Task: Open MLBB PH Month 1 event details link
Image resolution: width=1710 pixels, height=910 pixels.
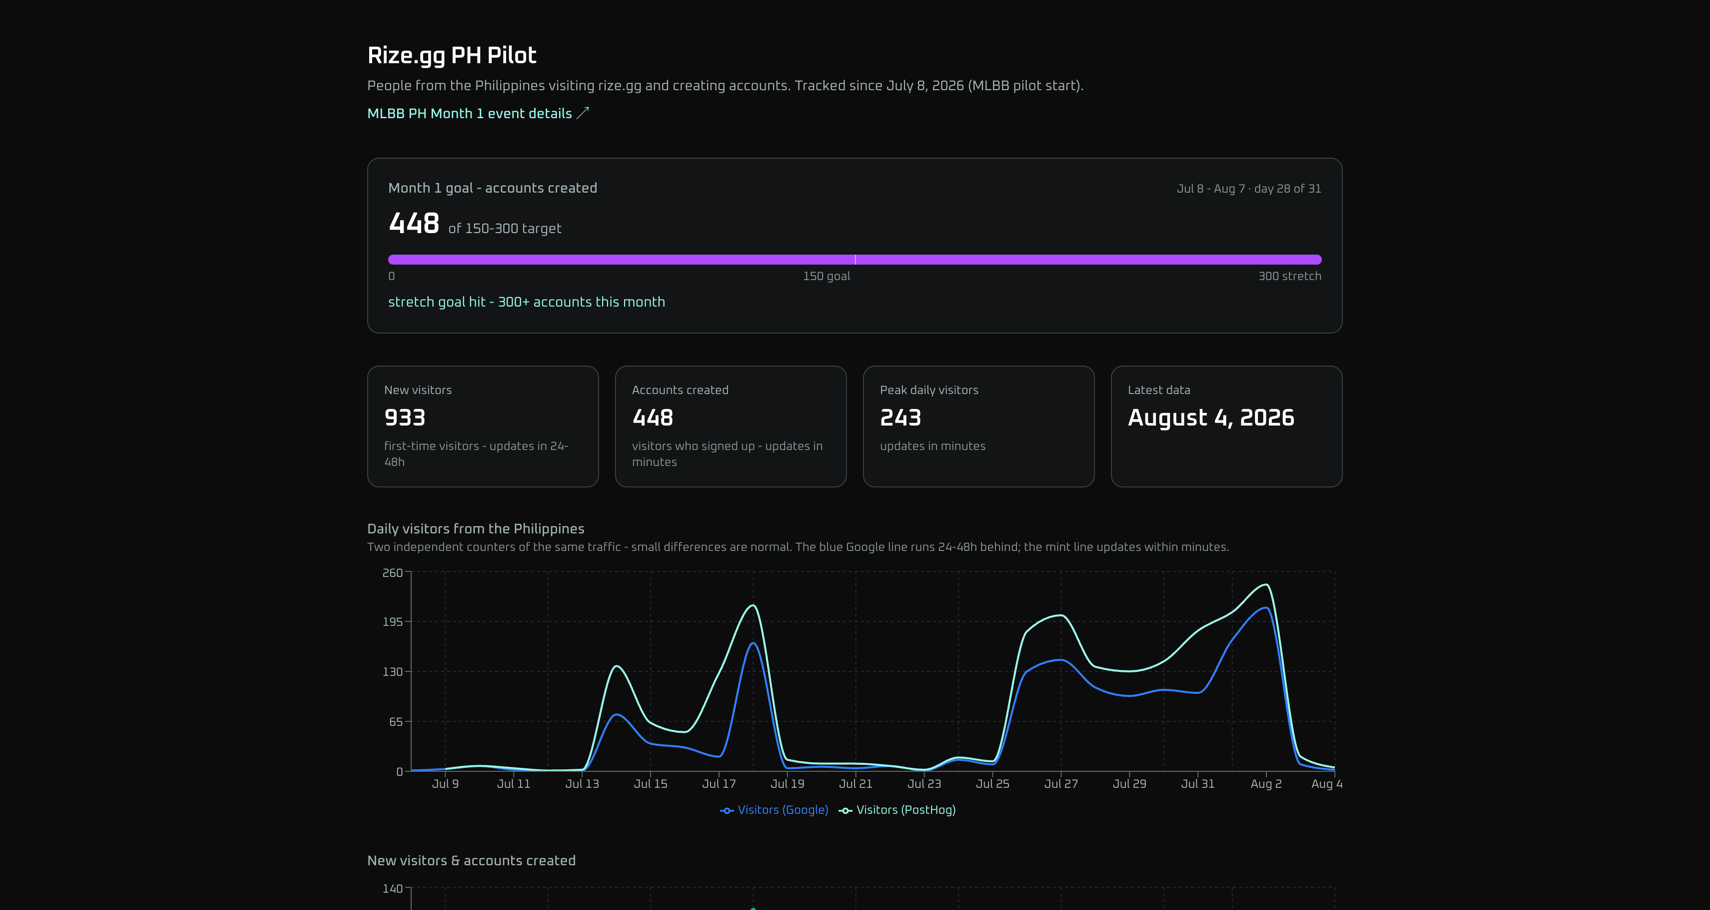Action: tap(478, 114)
